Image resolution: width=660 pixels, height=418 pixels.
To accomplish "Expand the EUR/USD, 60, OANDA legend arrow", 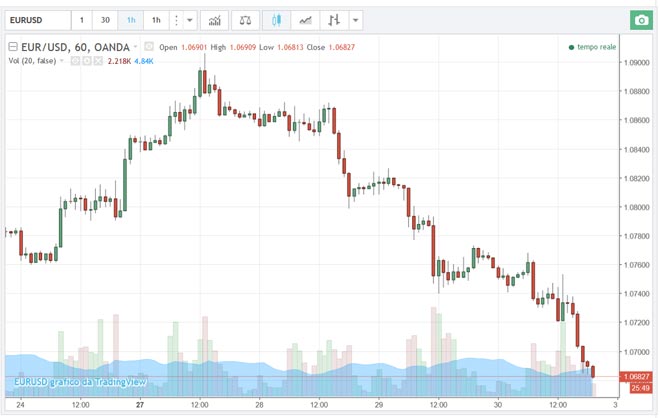I will pos(137,47).
